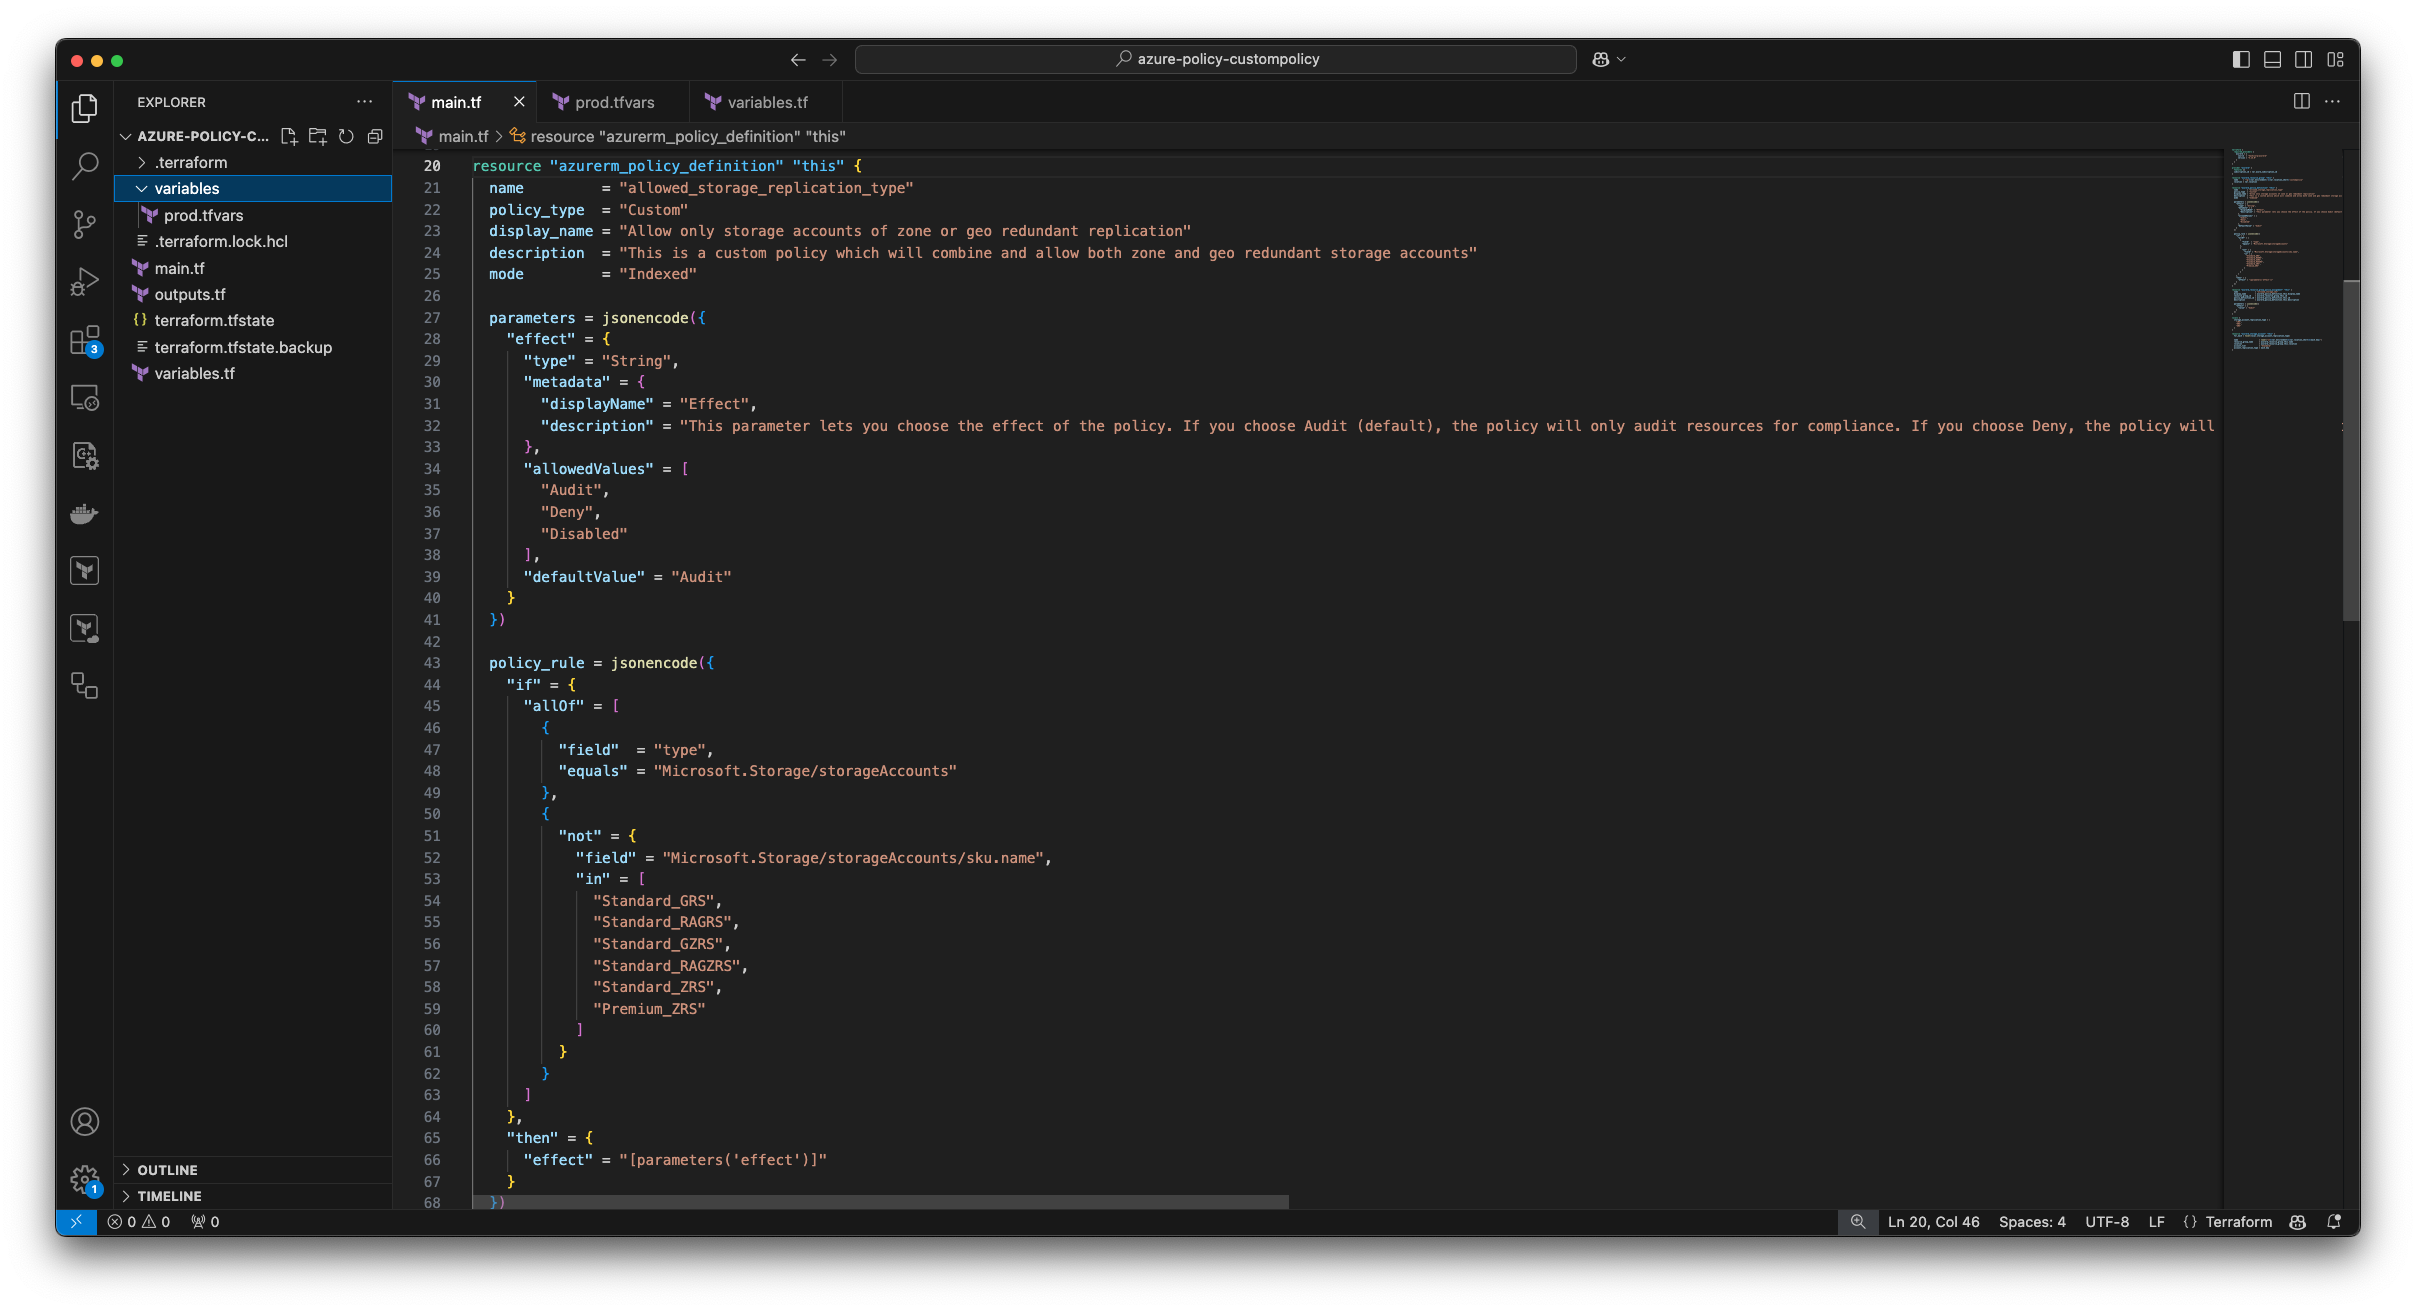Open the Remote Explorer view
2416x1310 pixels.
pos(84,397)
